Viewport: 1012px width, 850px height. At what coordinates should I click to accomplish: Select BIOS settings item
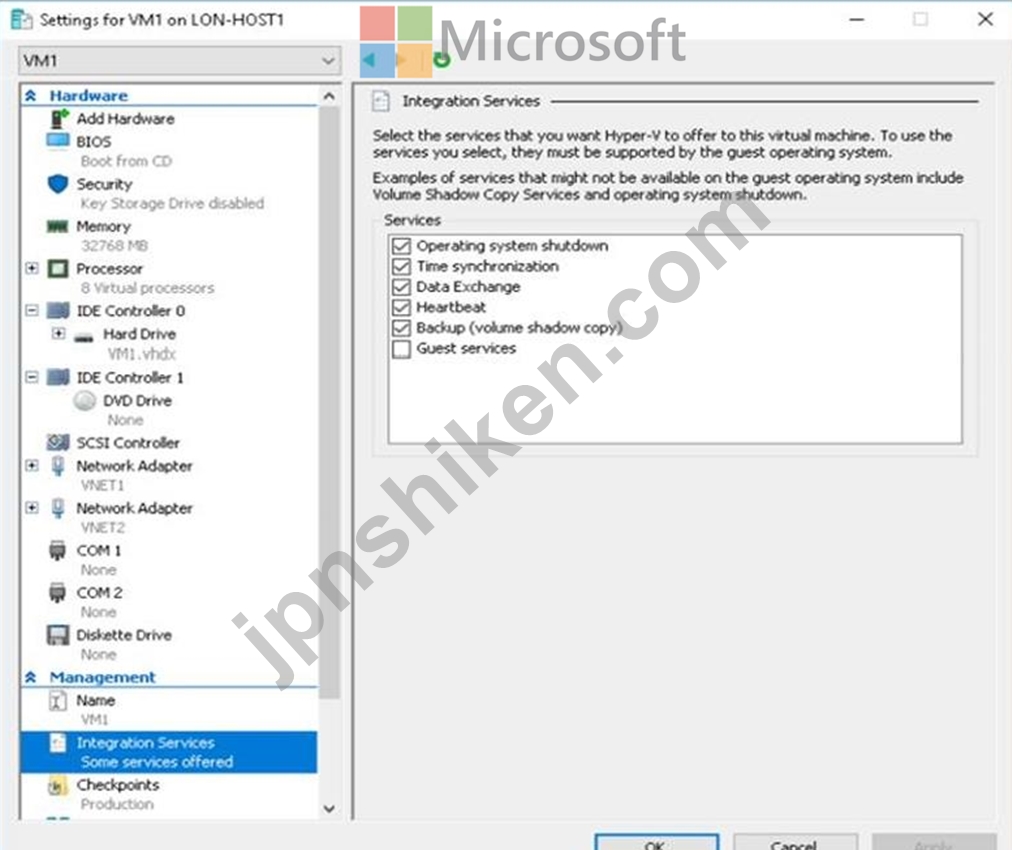[94, 141]
